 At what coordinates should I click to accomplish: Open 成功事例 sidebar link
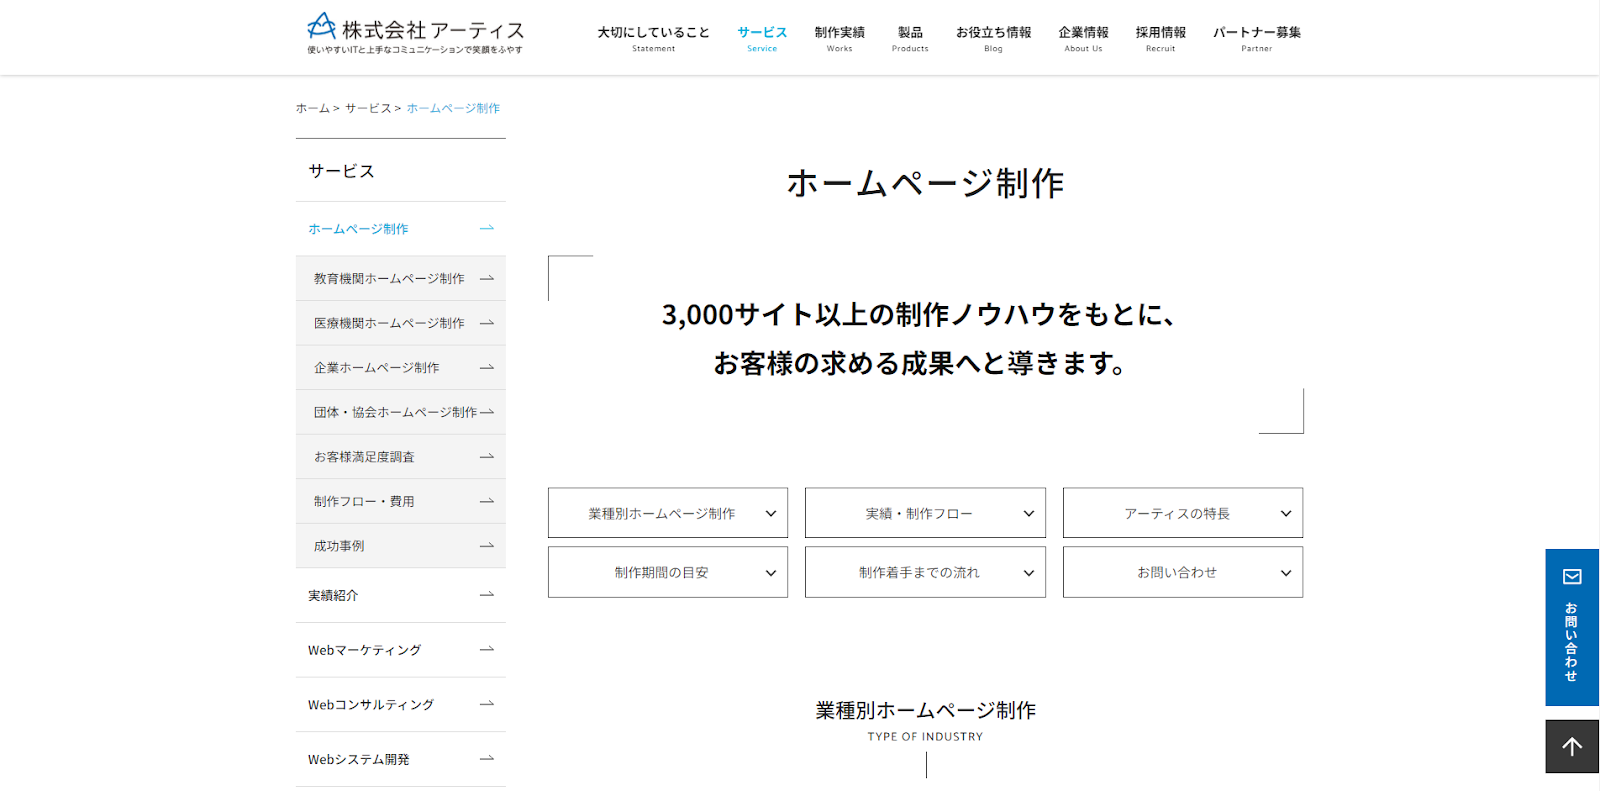click(x=401, y=546)
